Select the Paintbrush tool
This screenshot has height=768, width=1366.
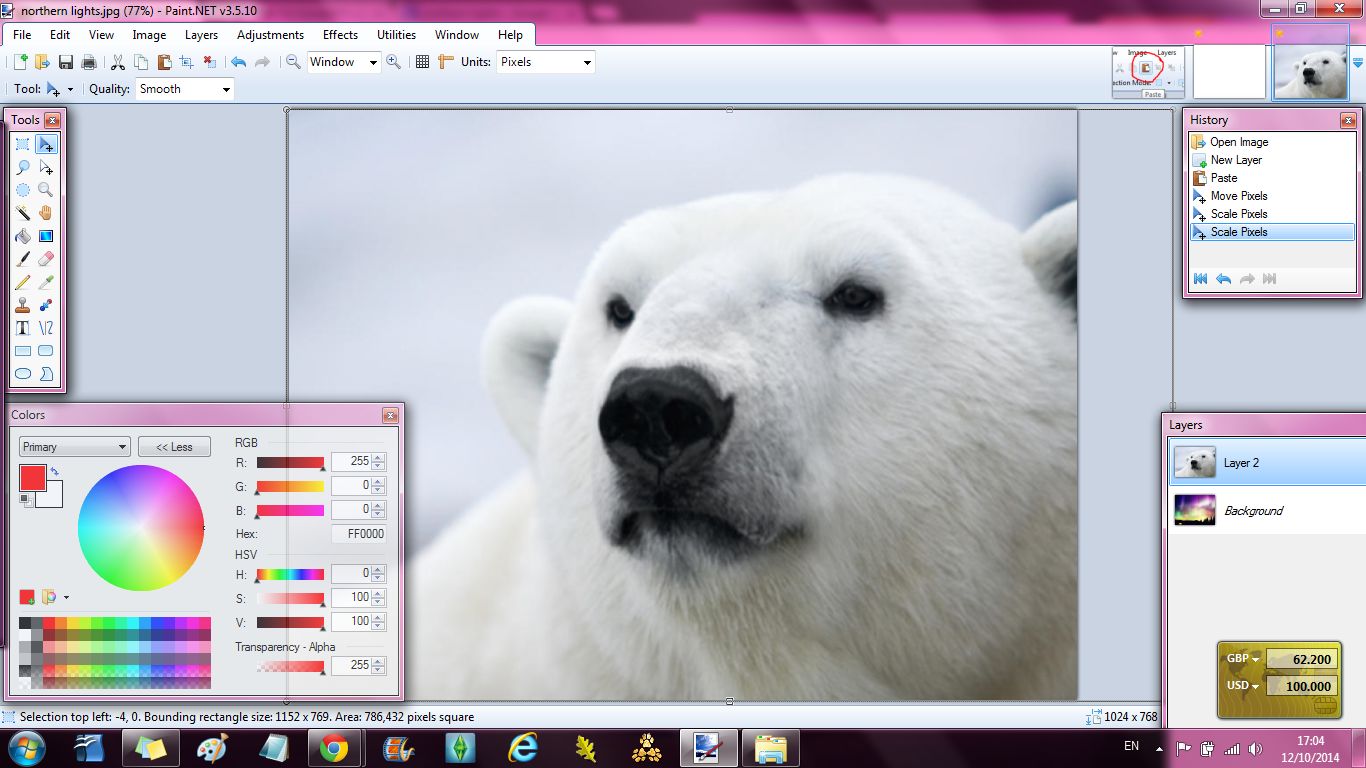22,259
